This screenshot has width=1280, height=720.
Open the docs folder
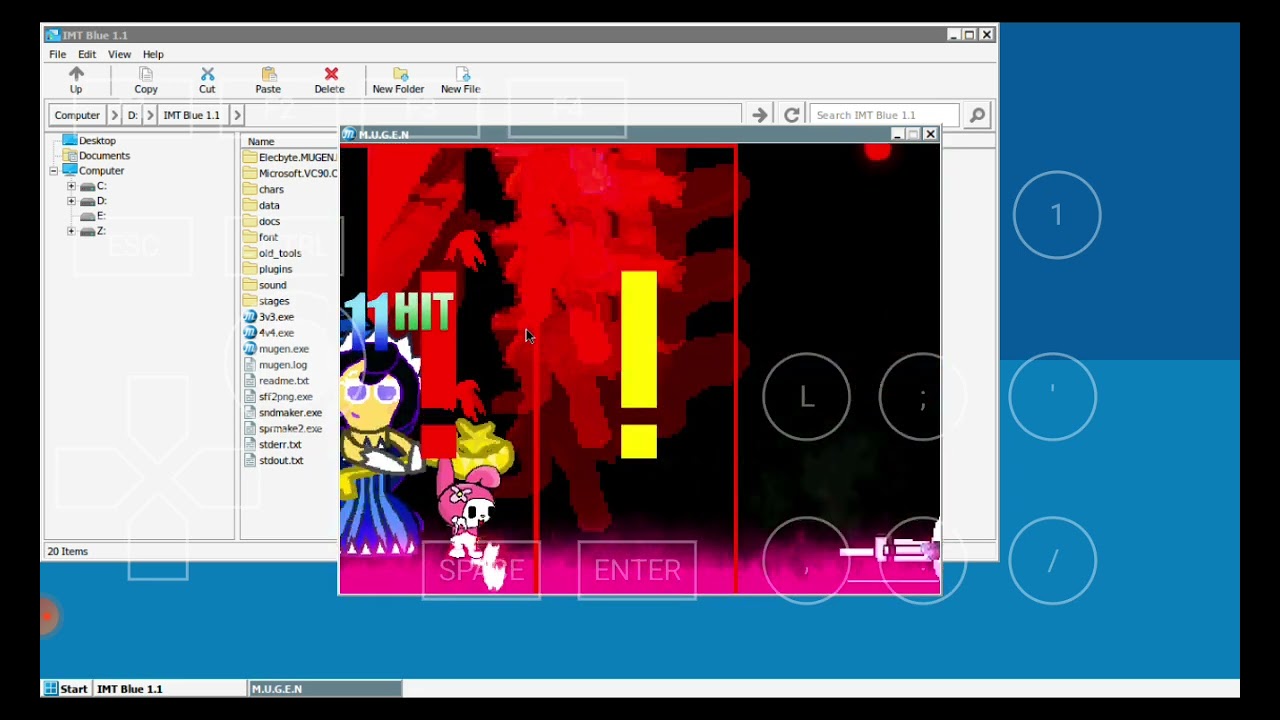pyautogui.click(x=262, y=221)
